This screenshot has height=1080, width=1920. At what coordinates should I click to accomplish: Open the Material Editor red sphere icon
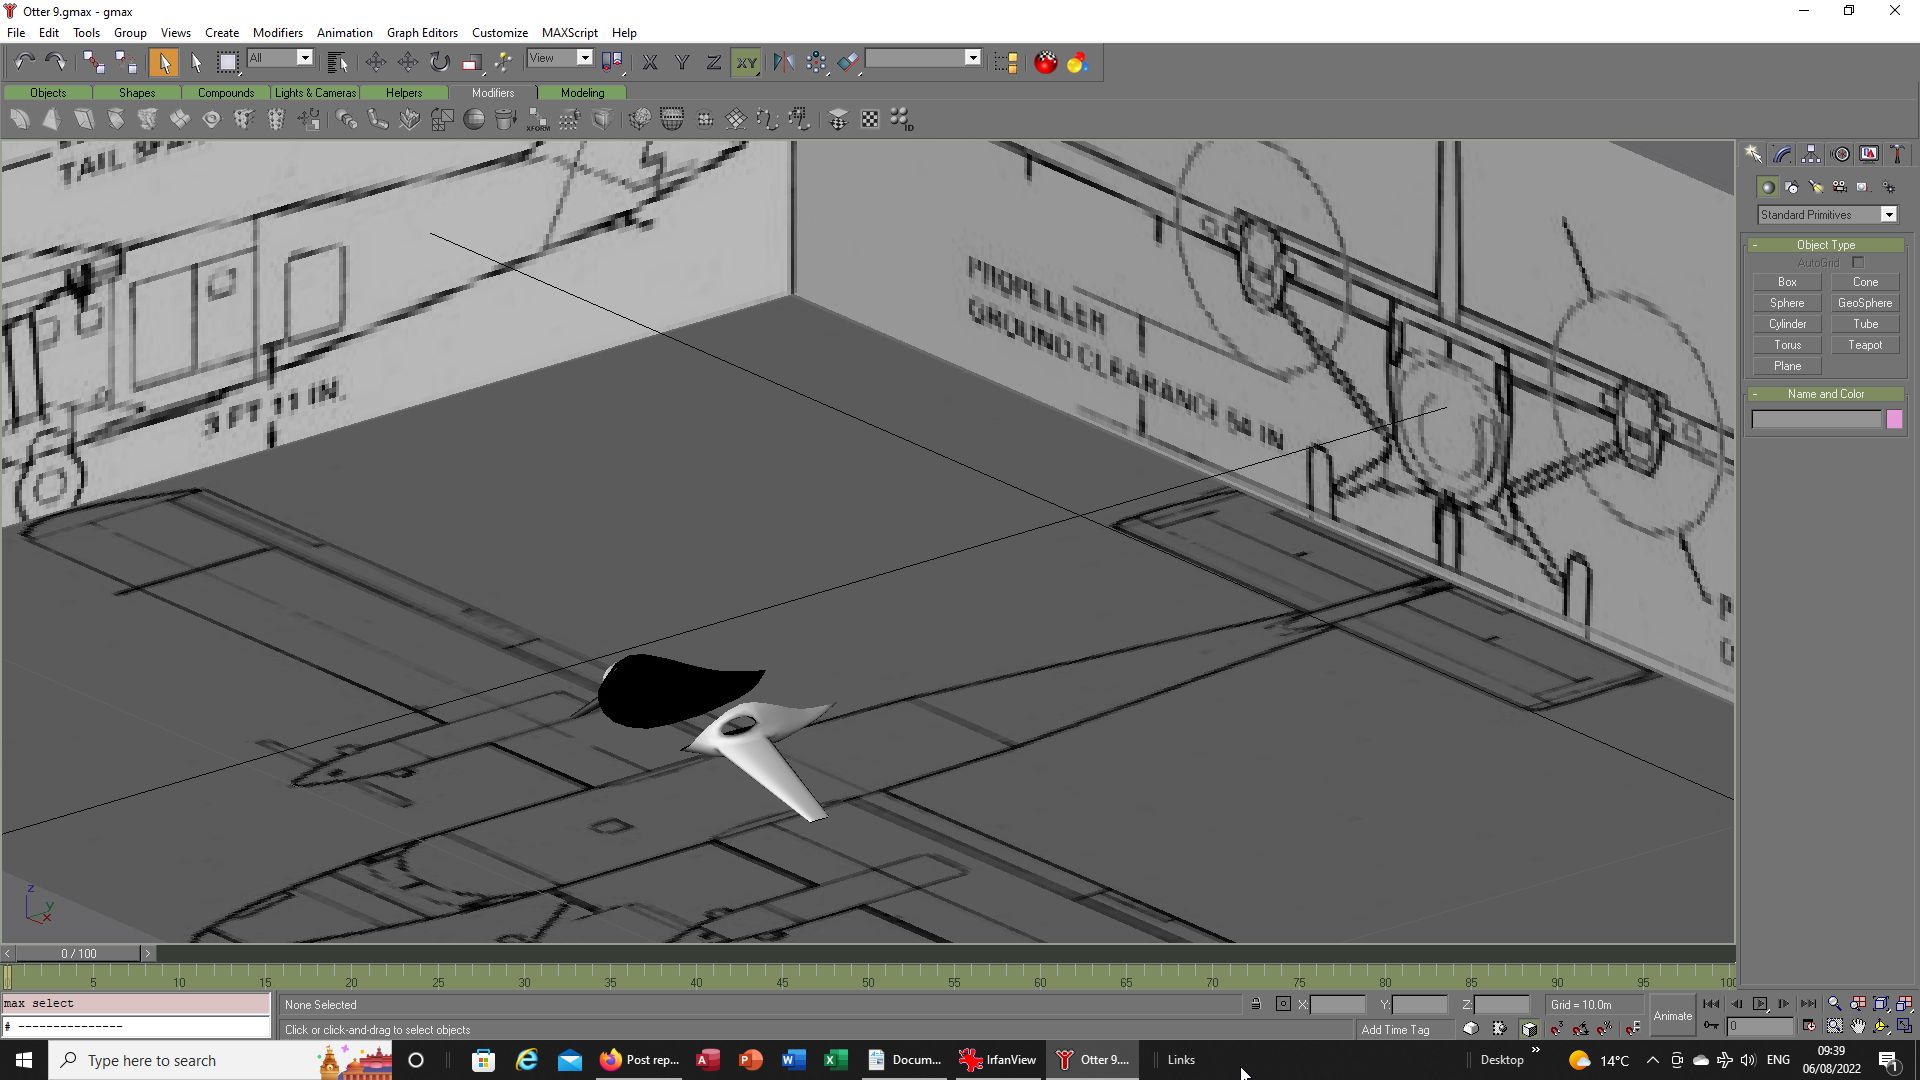click(1045, 62)
